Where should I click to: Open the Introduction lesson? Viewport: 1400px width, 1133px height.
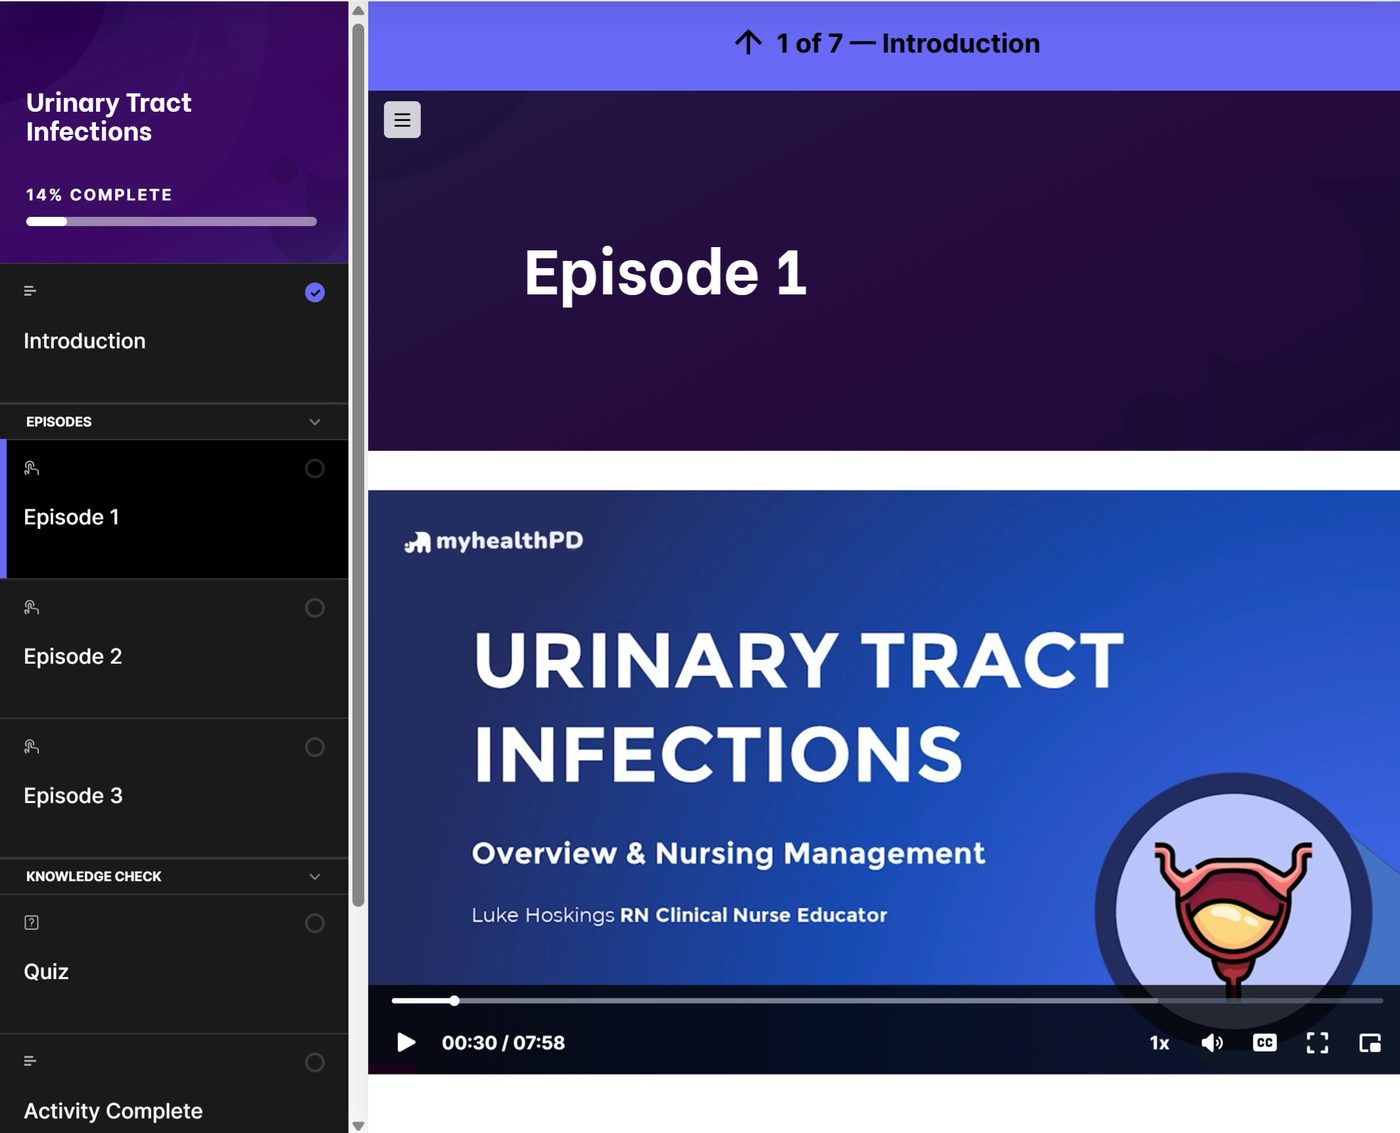tap(174, 334)
